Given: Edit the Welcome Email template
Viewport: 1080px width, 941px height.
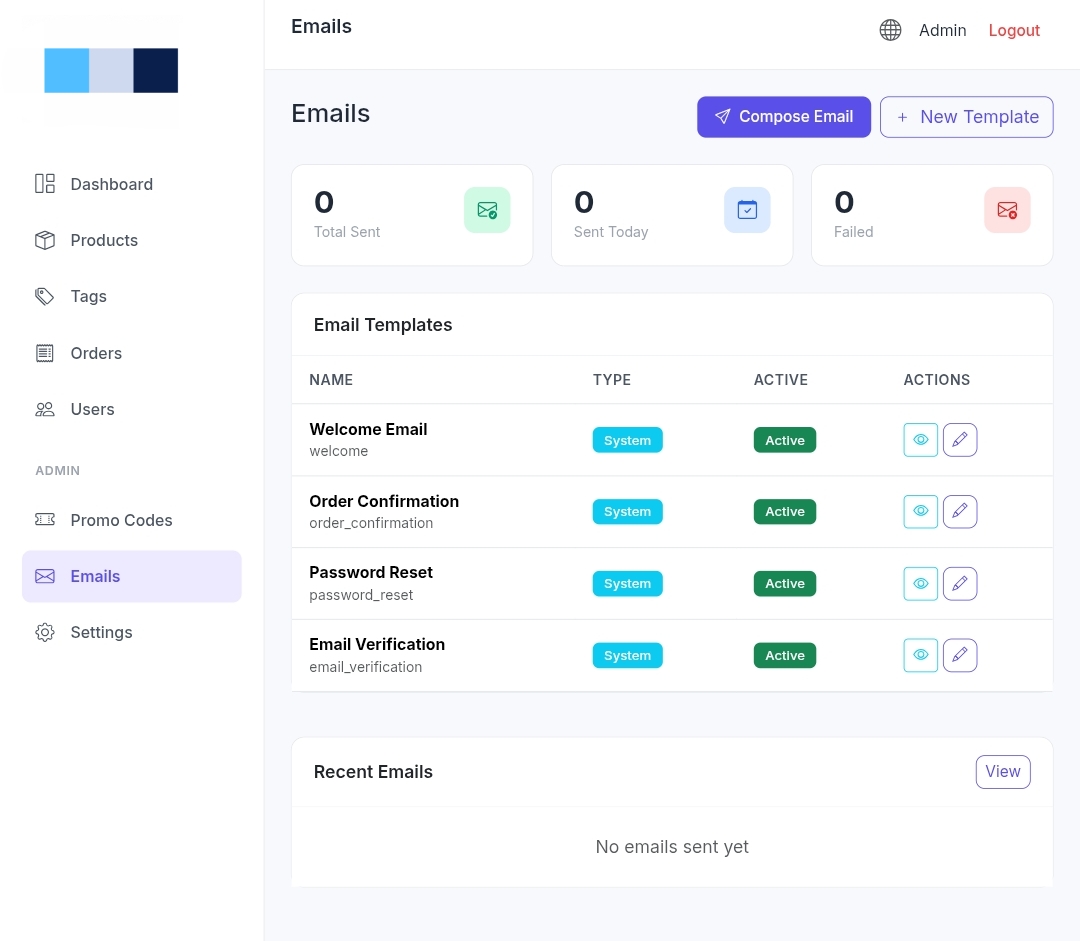Looking at the screenshot, I should [960, 440].
